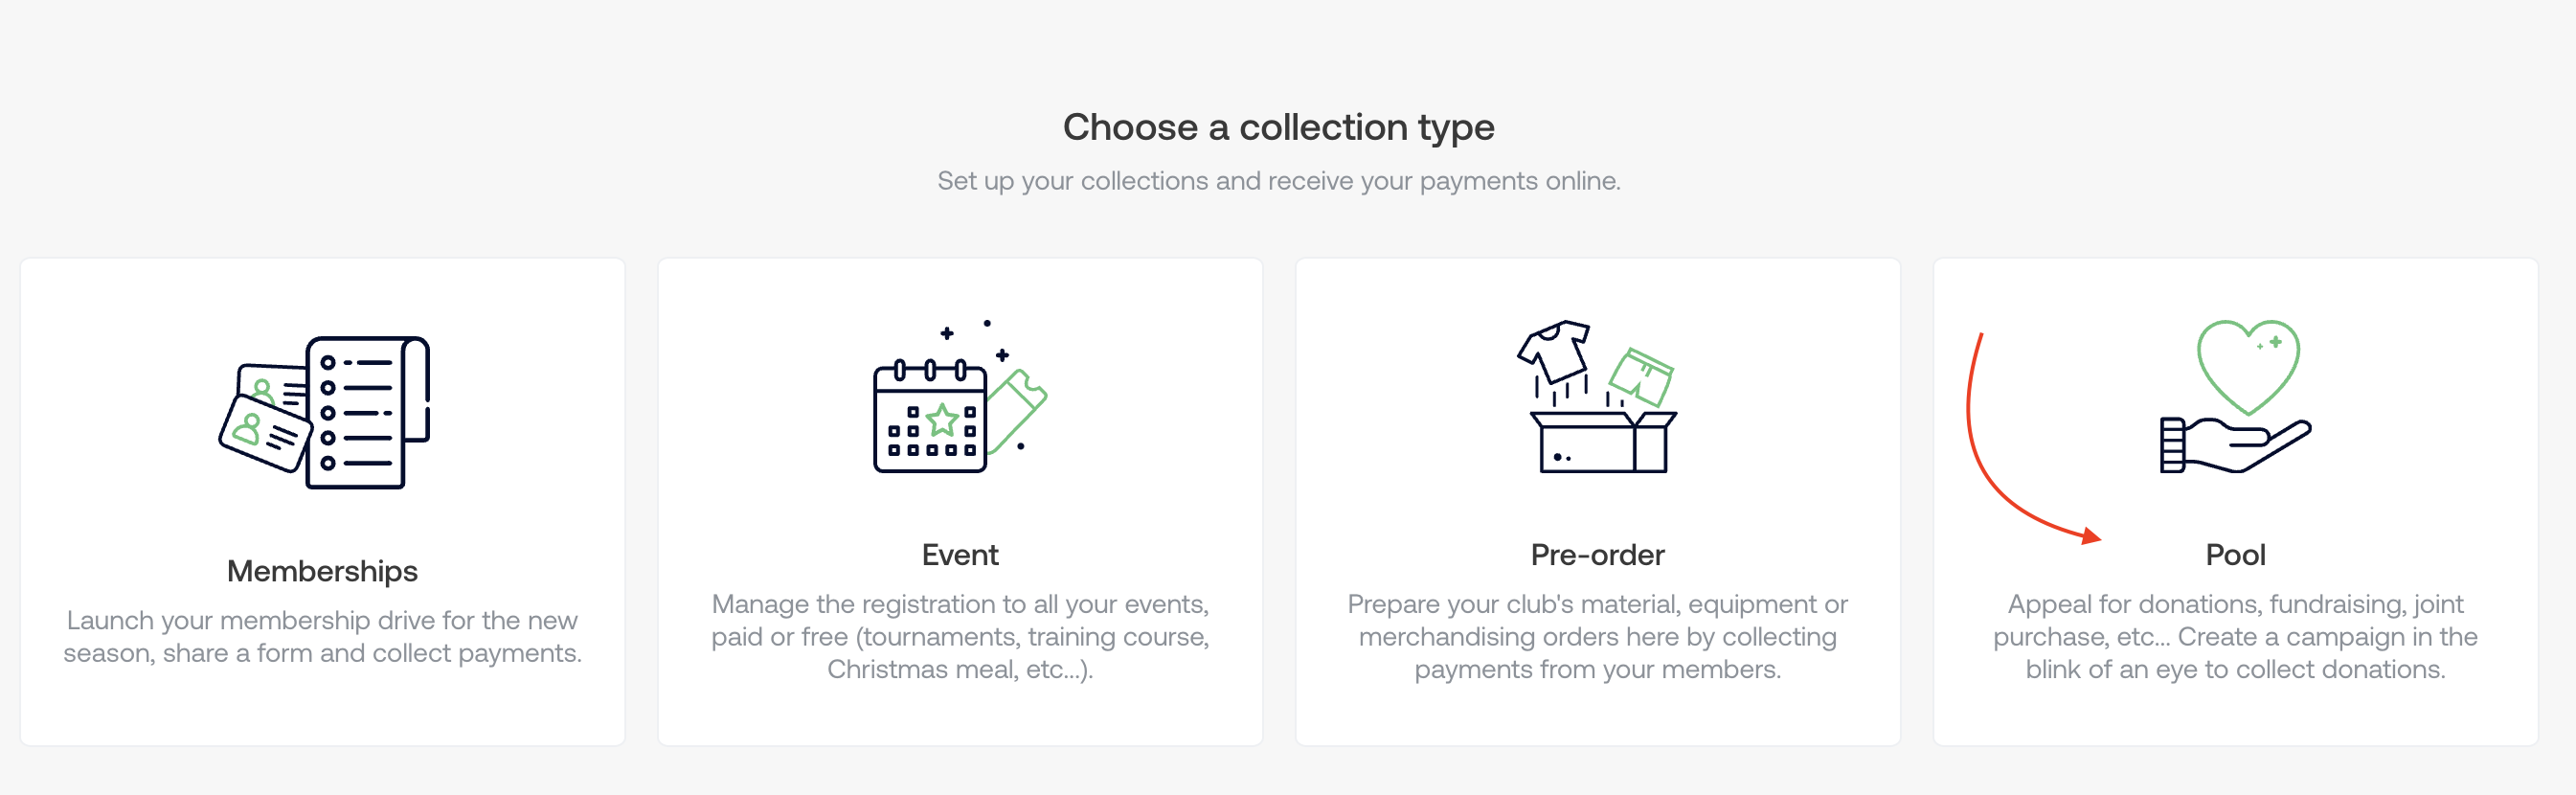Click the open hand icon under heart
The height and width of the screenshot is (795, 2576).
click(2235, 444)
